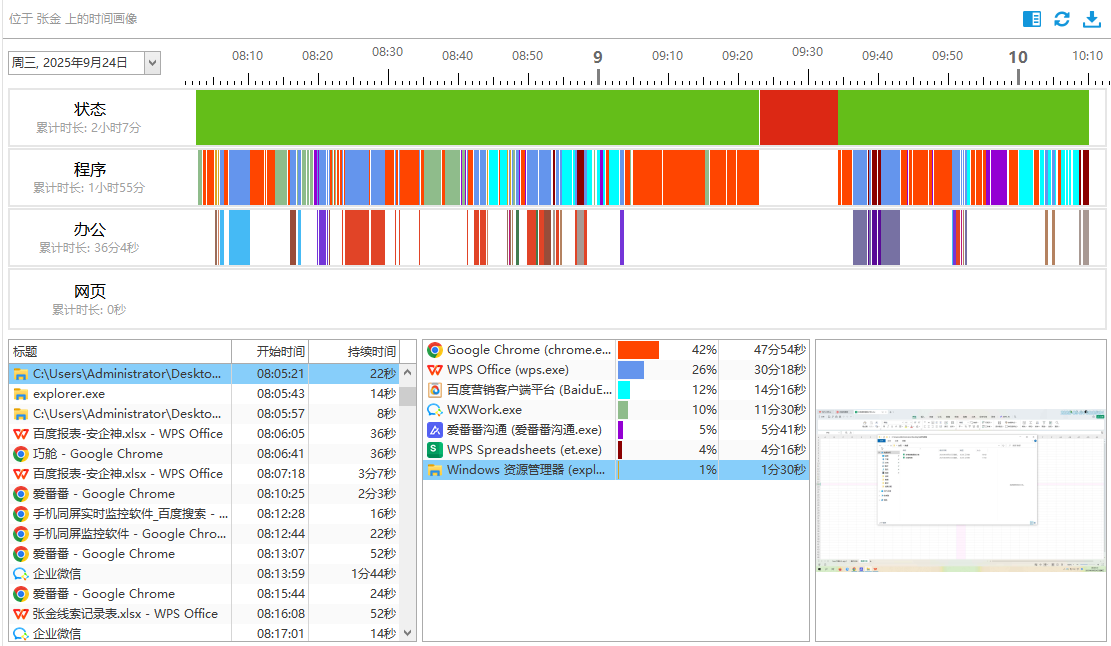1111x646 pixels.
Task: Click WPS icon of 08:07:18 row
Action: coord(21,474)
